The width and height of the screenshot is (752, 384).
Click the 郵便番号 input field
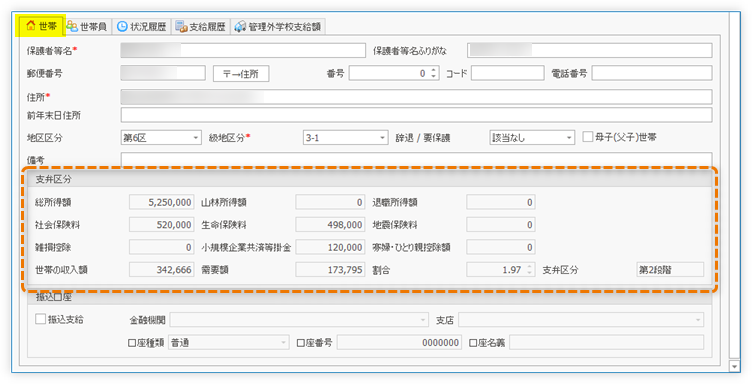(163, 73)
